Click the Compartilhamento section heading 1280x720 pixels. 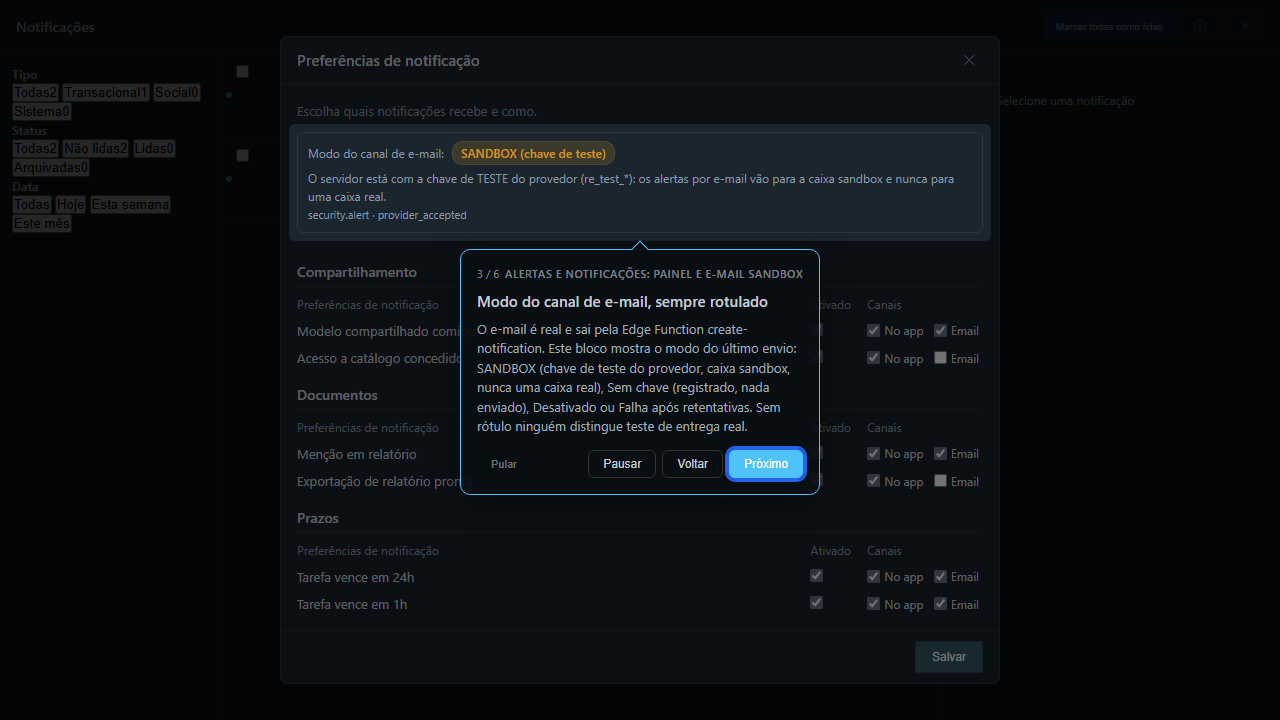tap(357, 272)
